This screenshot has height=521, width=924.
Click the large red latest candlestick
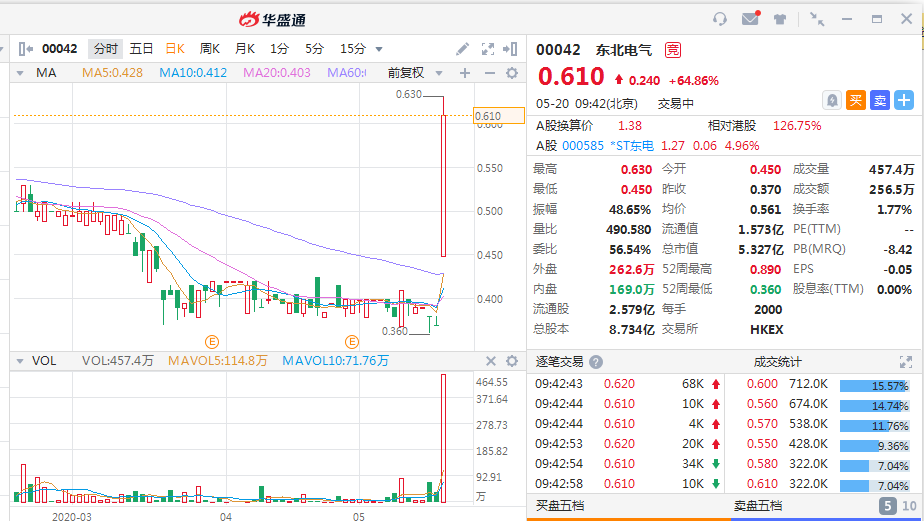pos(443,185)
